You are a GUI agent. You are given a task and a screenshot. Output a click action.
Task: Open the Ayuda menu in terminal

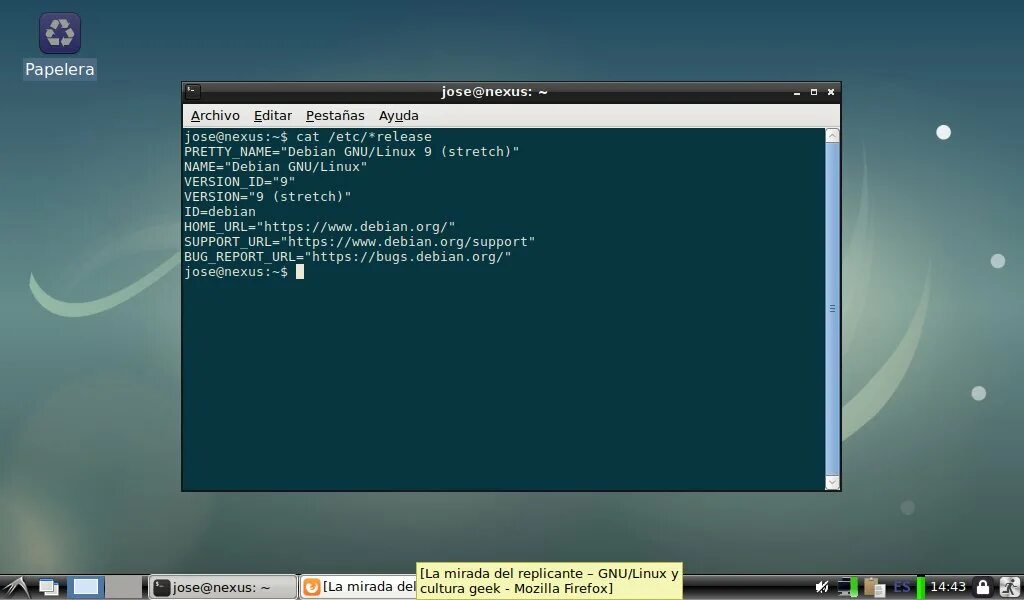point(398,116)
